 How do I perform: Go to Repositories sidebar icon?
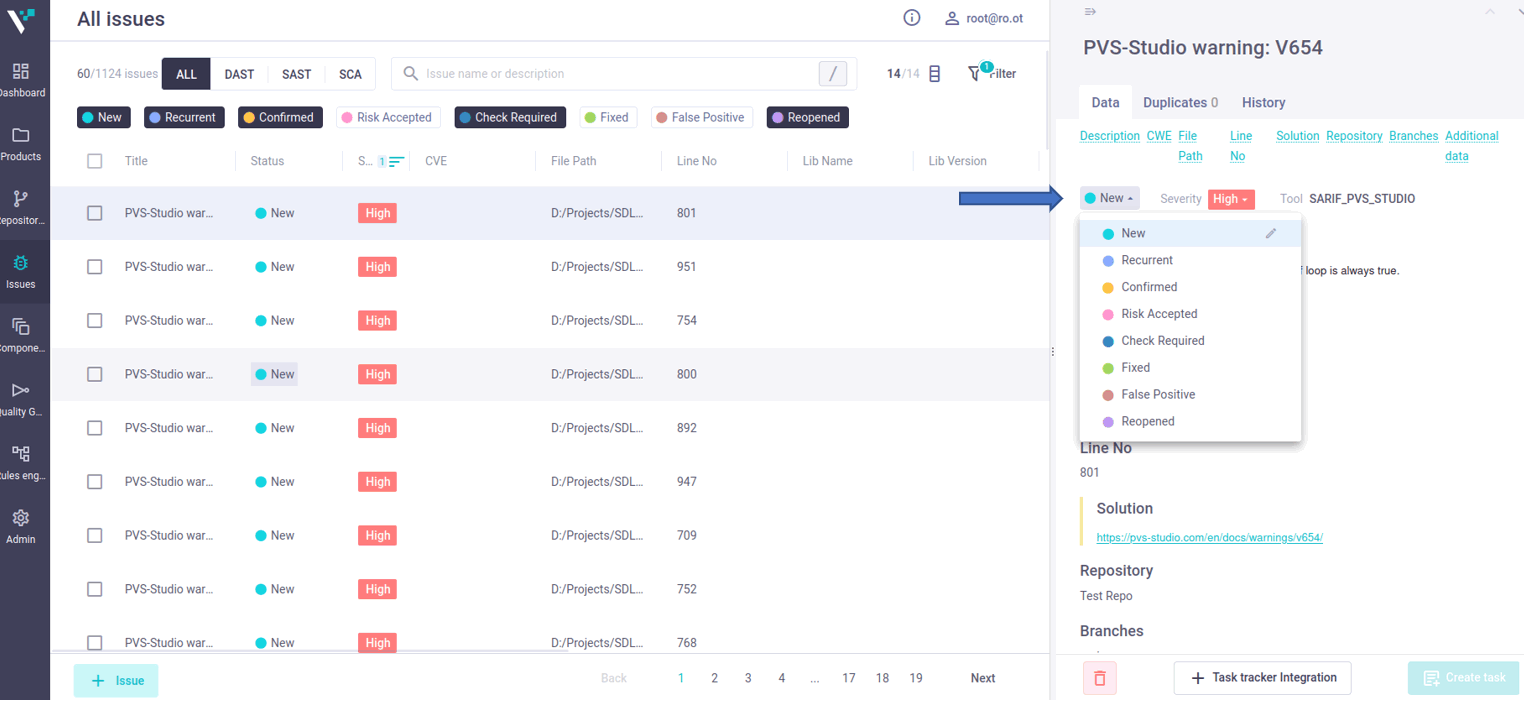pyautogui.click(x=21, y=199)
